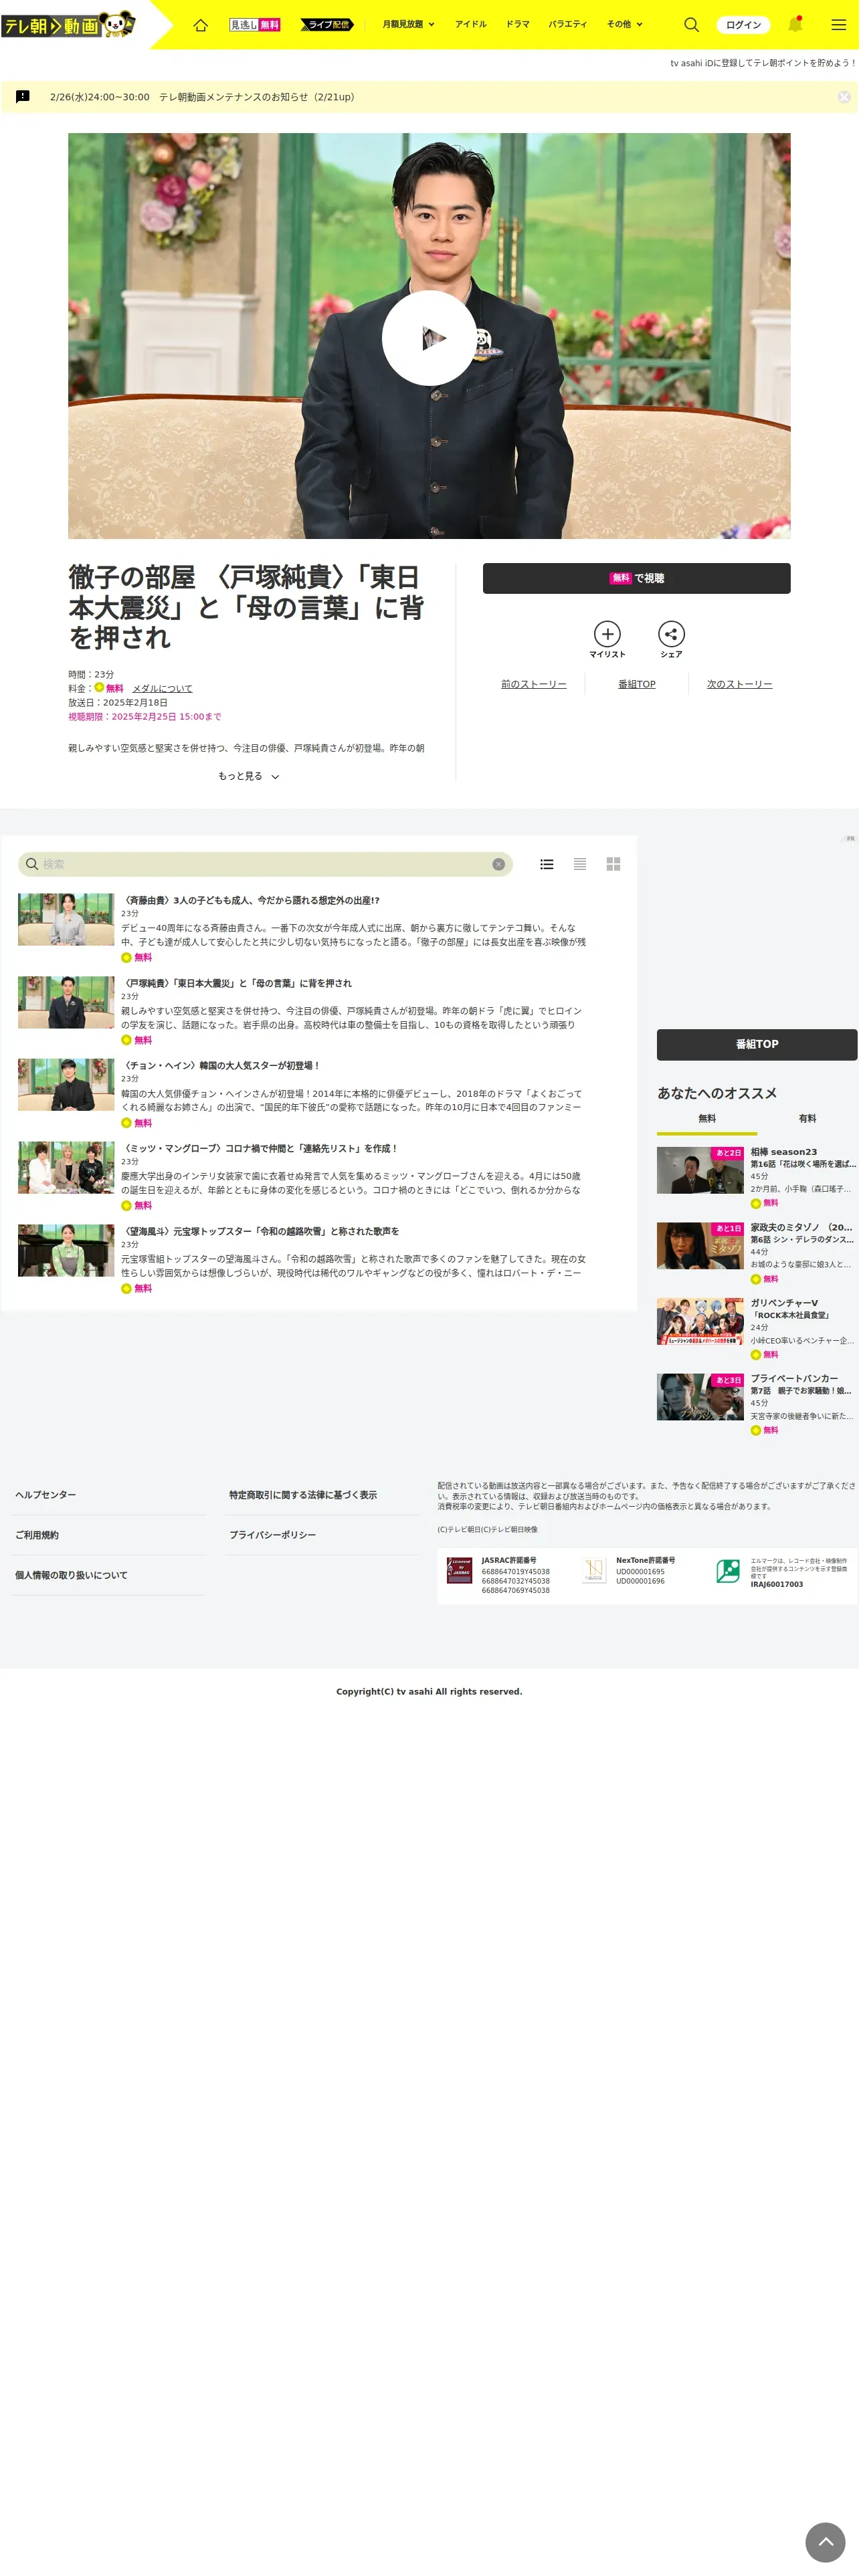
Task: Open ガリベンチャーV recommendation
Action: pos(757,1328)
